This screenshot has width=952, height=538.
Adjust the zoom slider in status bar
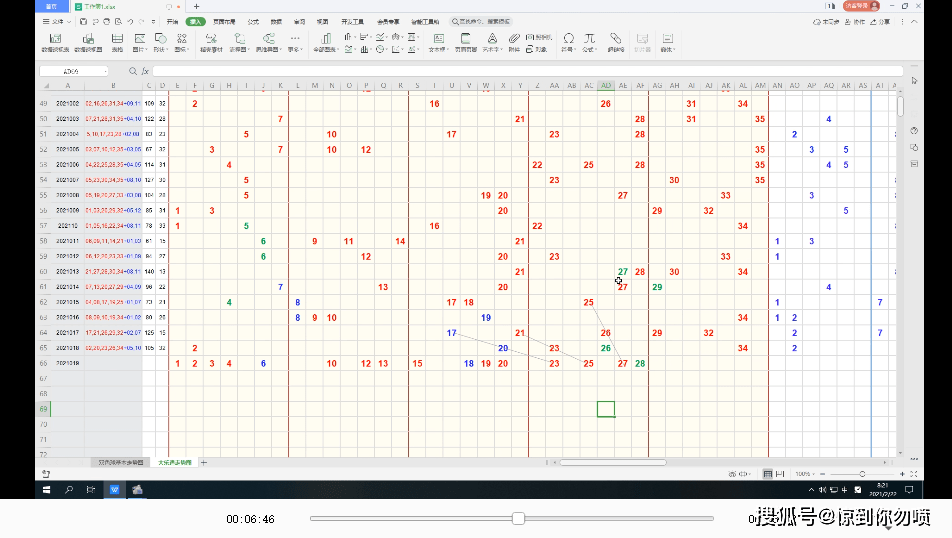862,474
